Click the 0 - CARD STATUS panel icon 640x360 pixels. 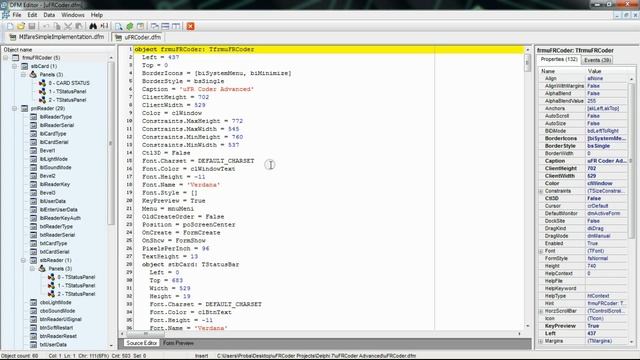point(42,83)
